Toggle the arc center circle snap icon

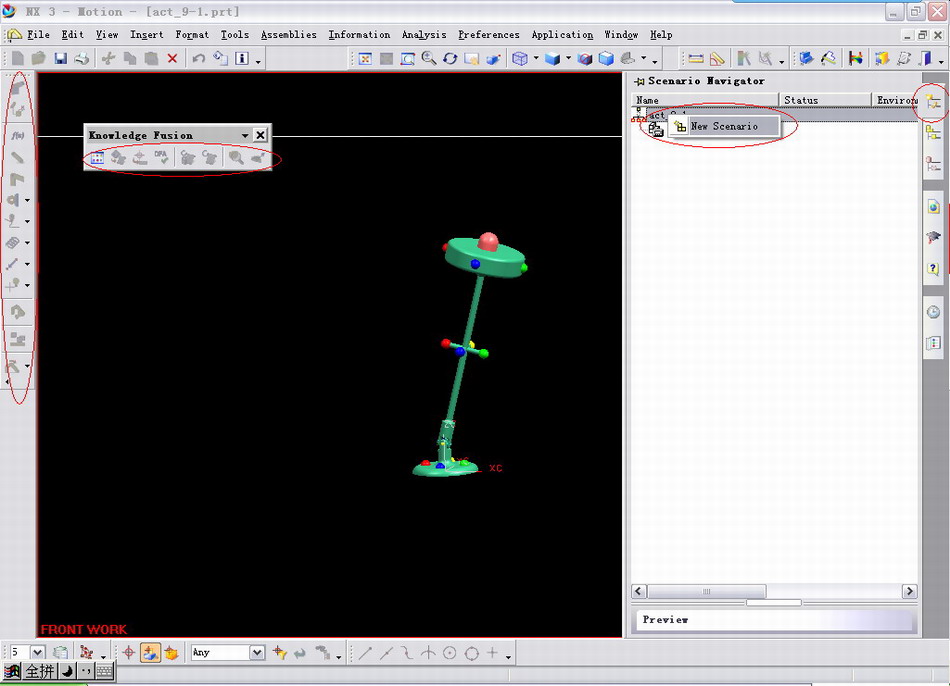click(x=450, y=653)
